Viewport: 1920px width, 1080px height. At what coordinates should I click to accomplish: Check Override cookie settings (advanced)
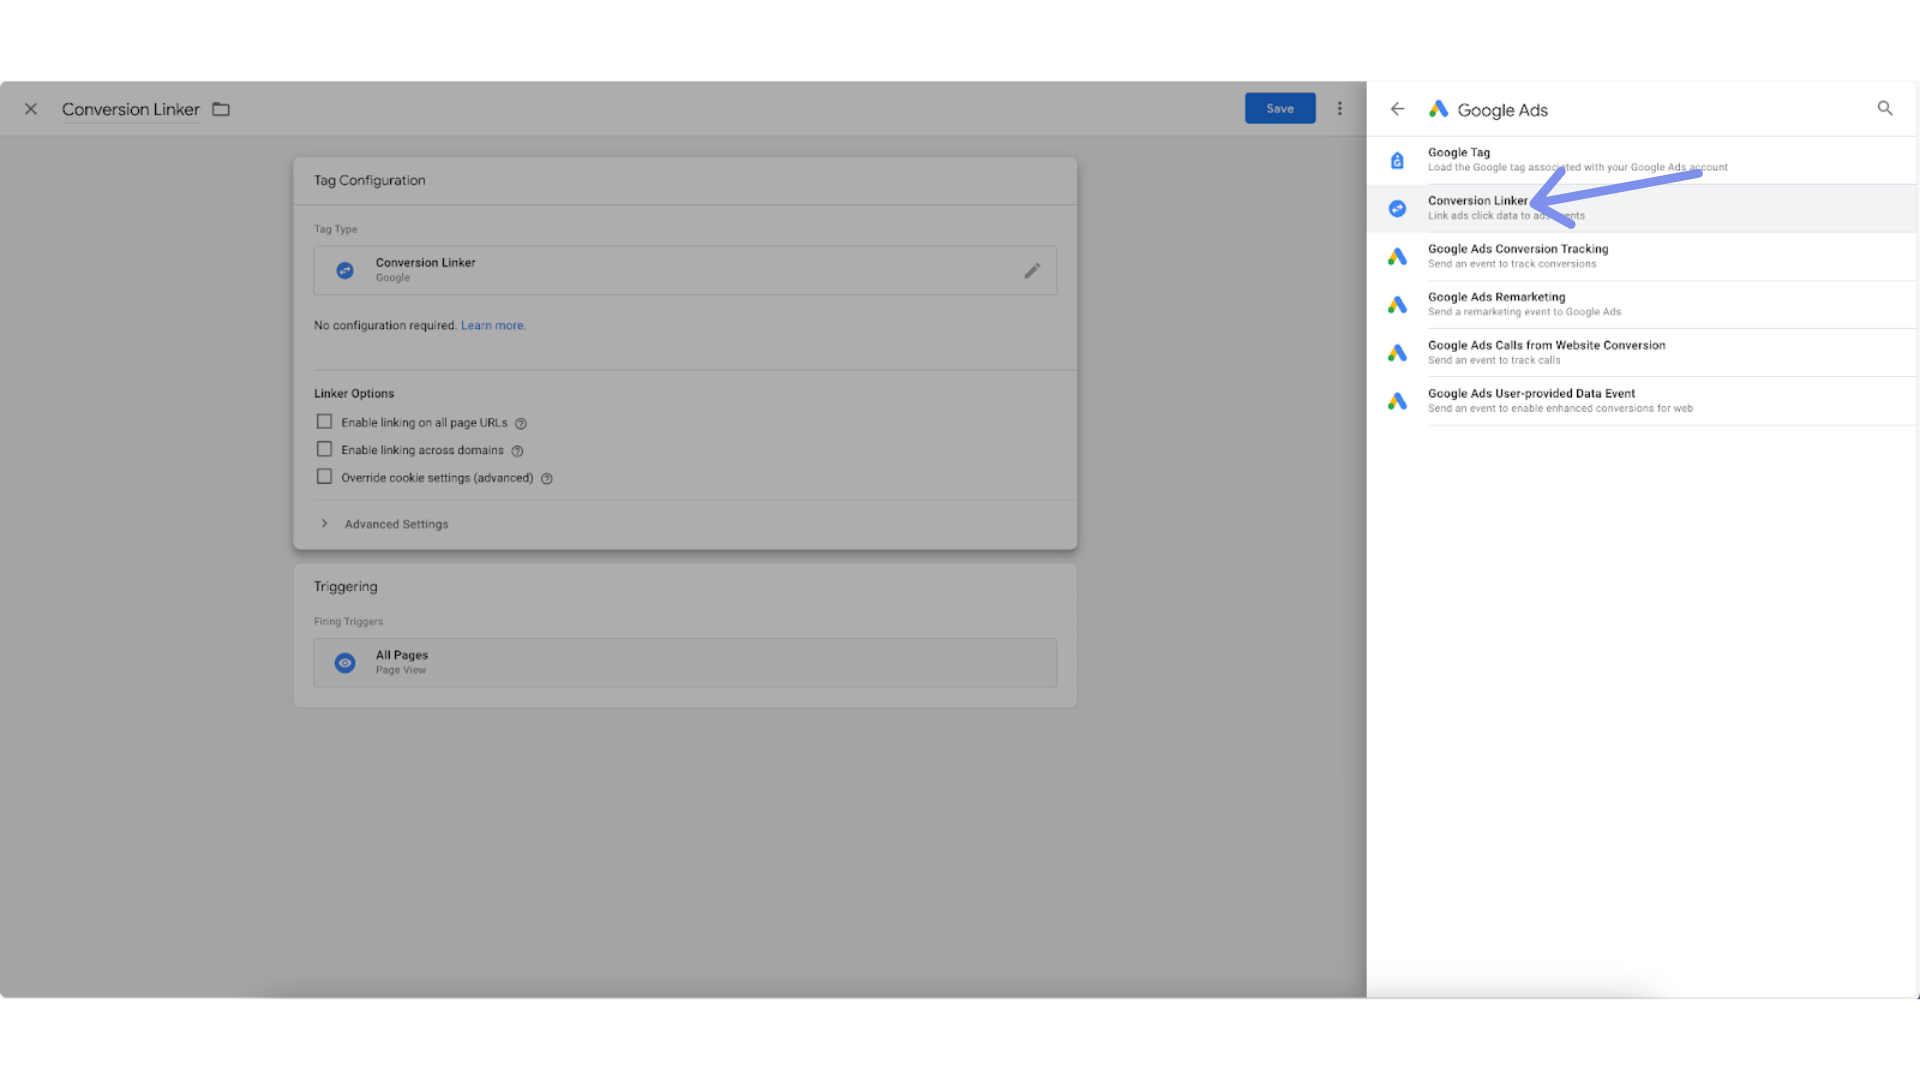point(324,477)
